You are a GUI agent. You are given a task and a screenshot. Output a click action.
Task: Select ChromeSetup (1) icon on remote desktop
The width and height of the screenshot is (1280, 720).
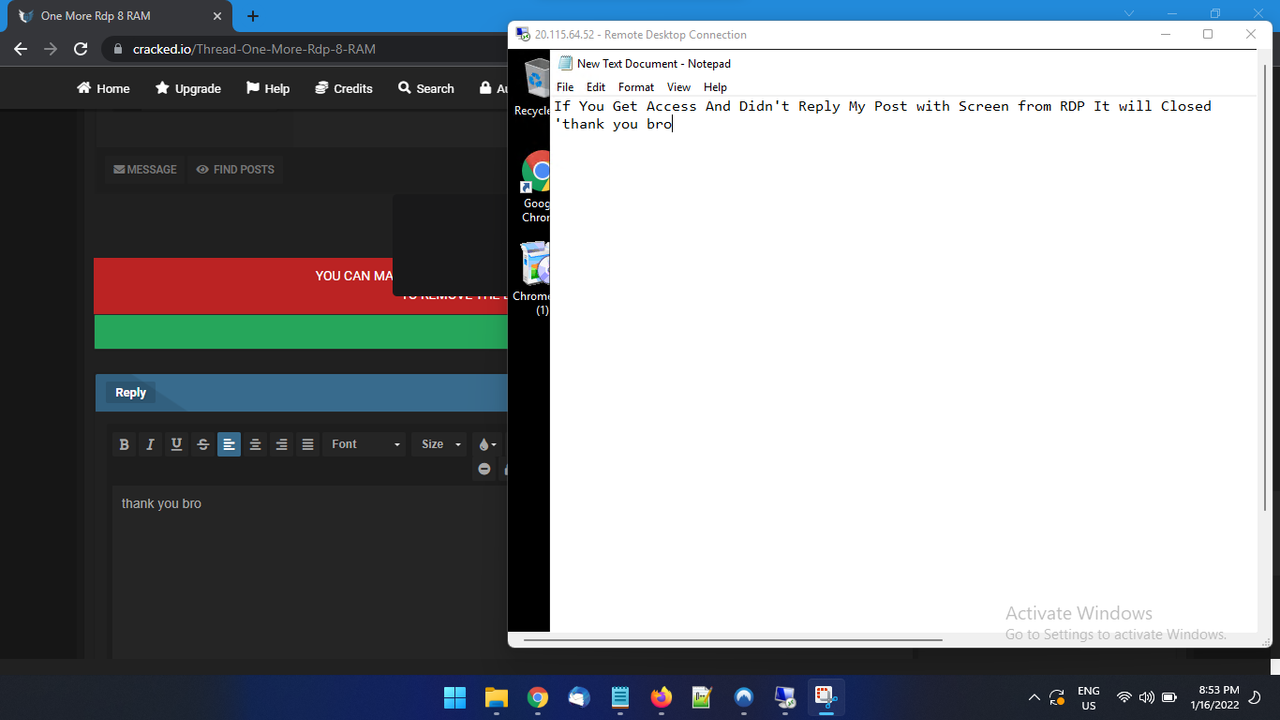[x=534, y=278]
